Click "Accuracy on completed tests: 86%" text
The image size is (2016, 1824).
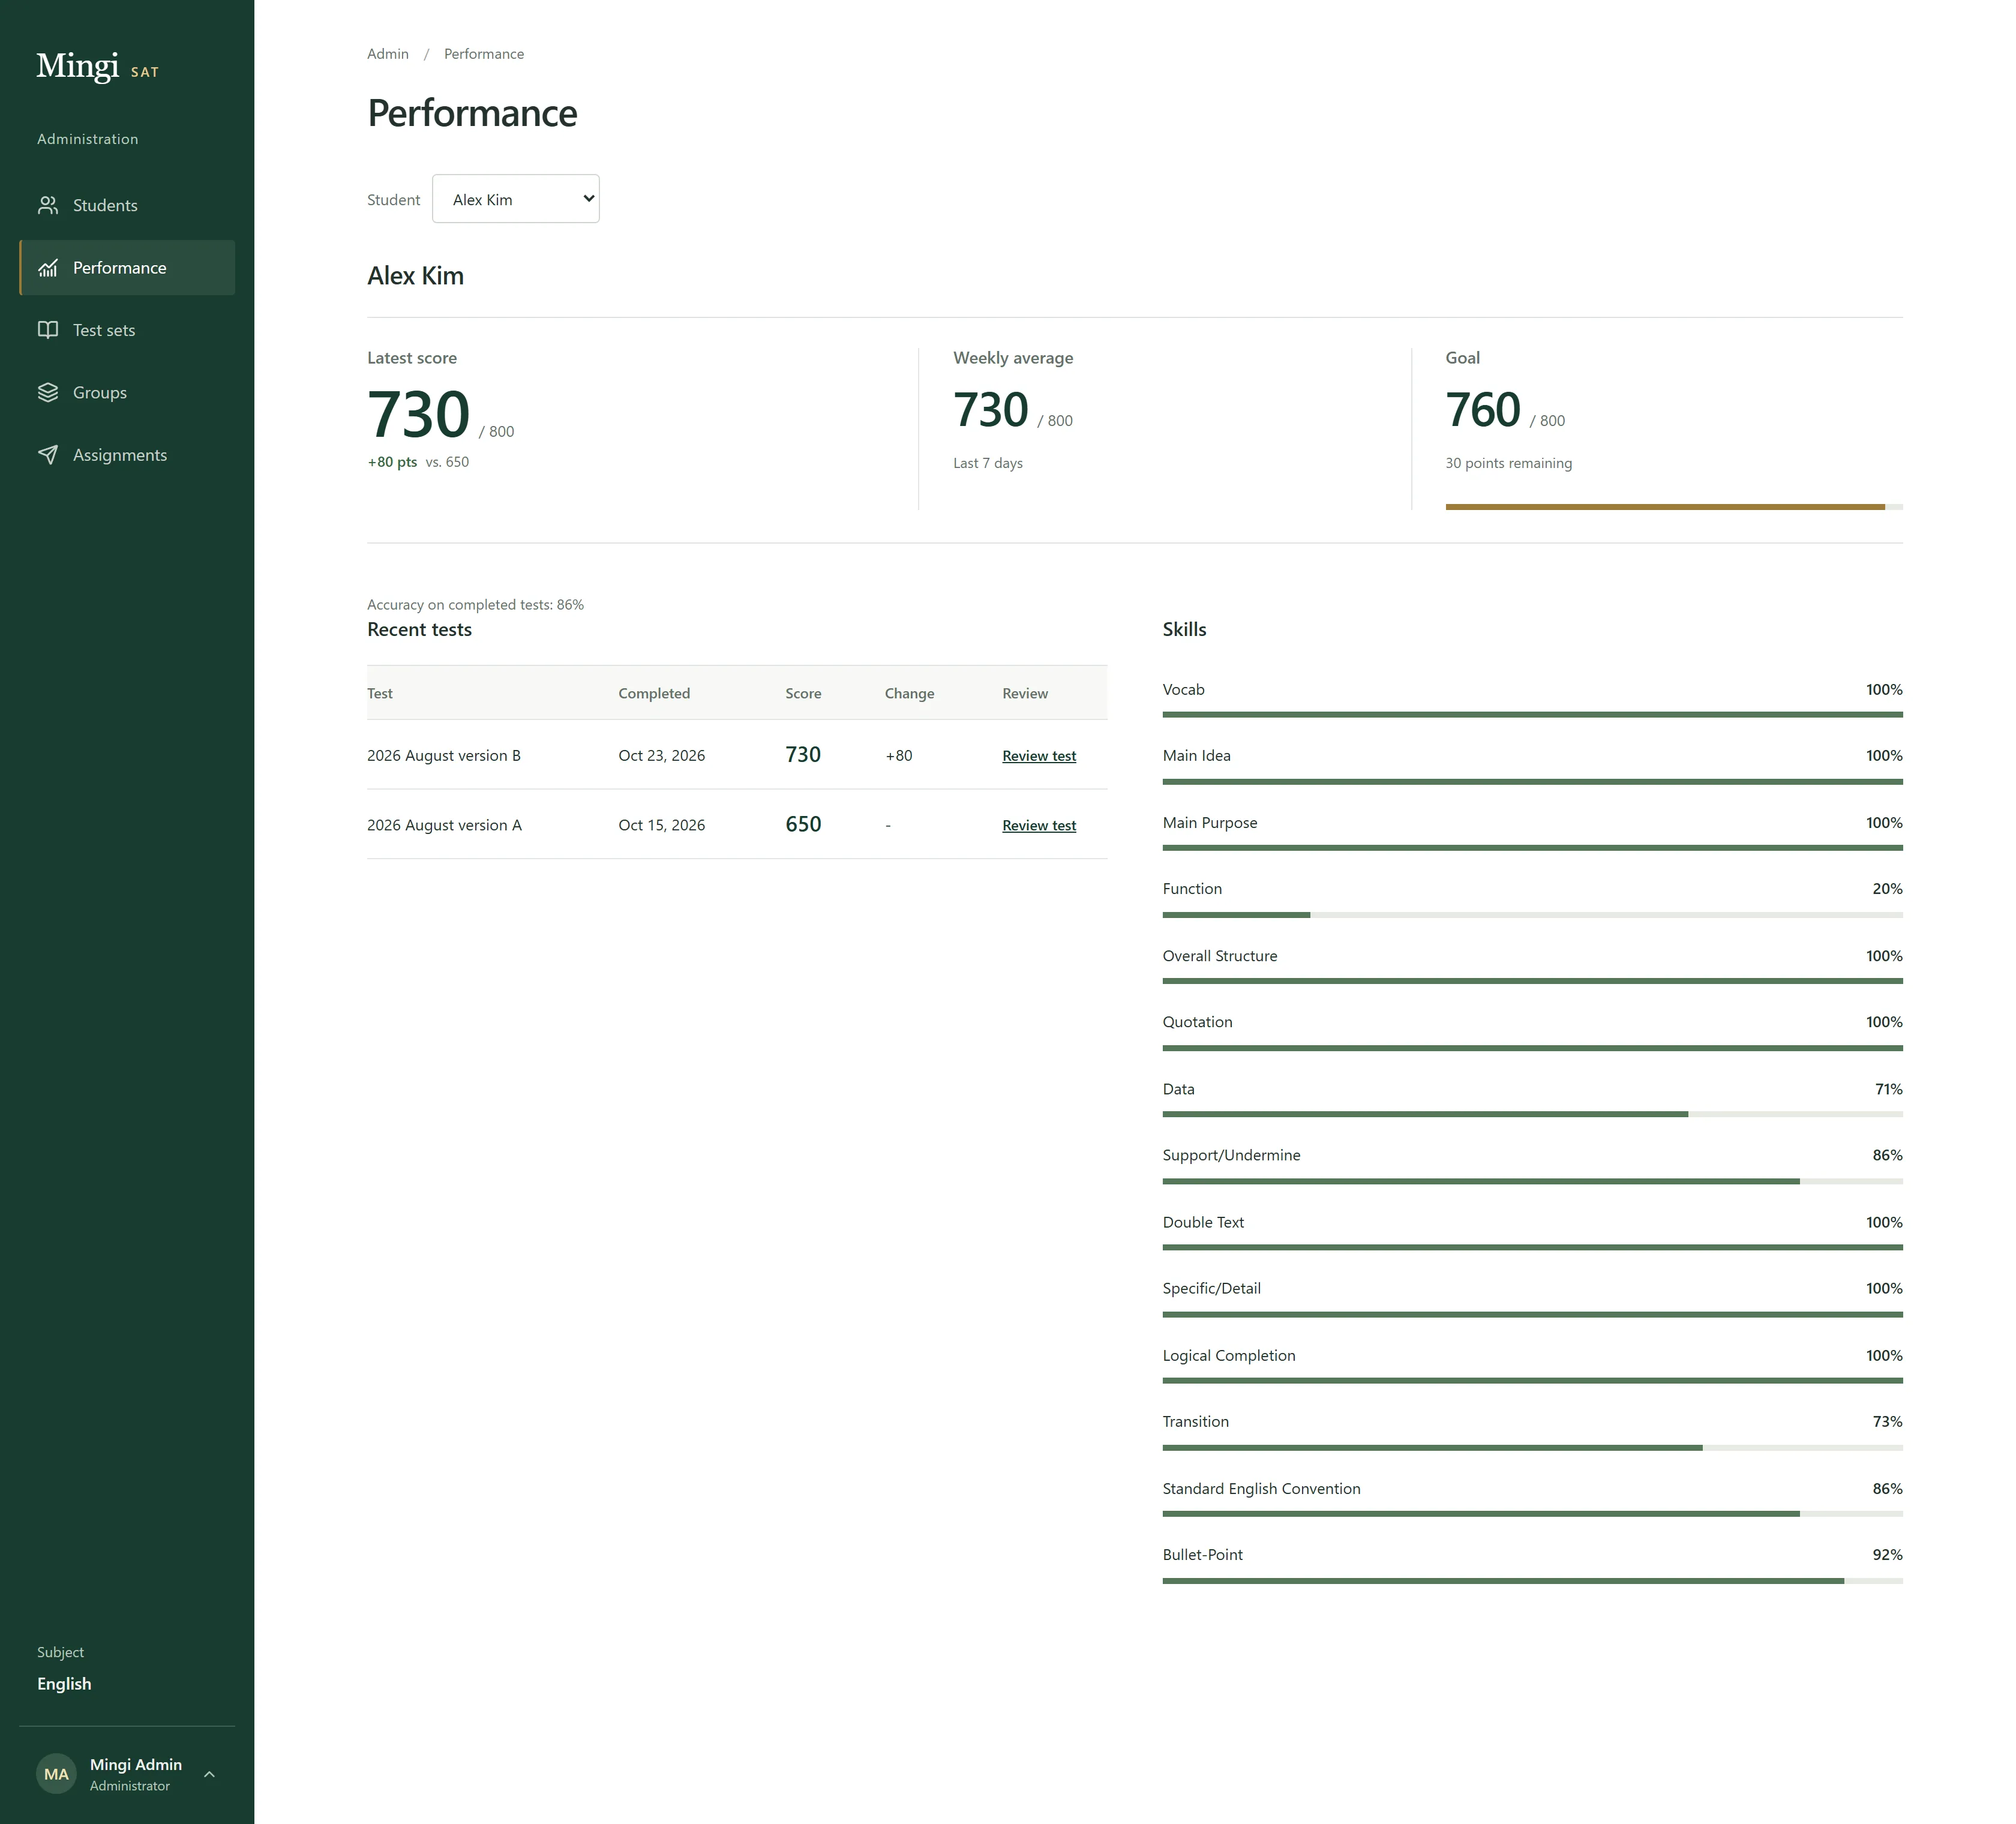coord(475,605)
